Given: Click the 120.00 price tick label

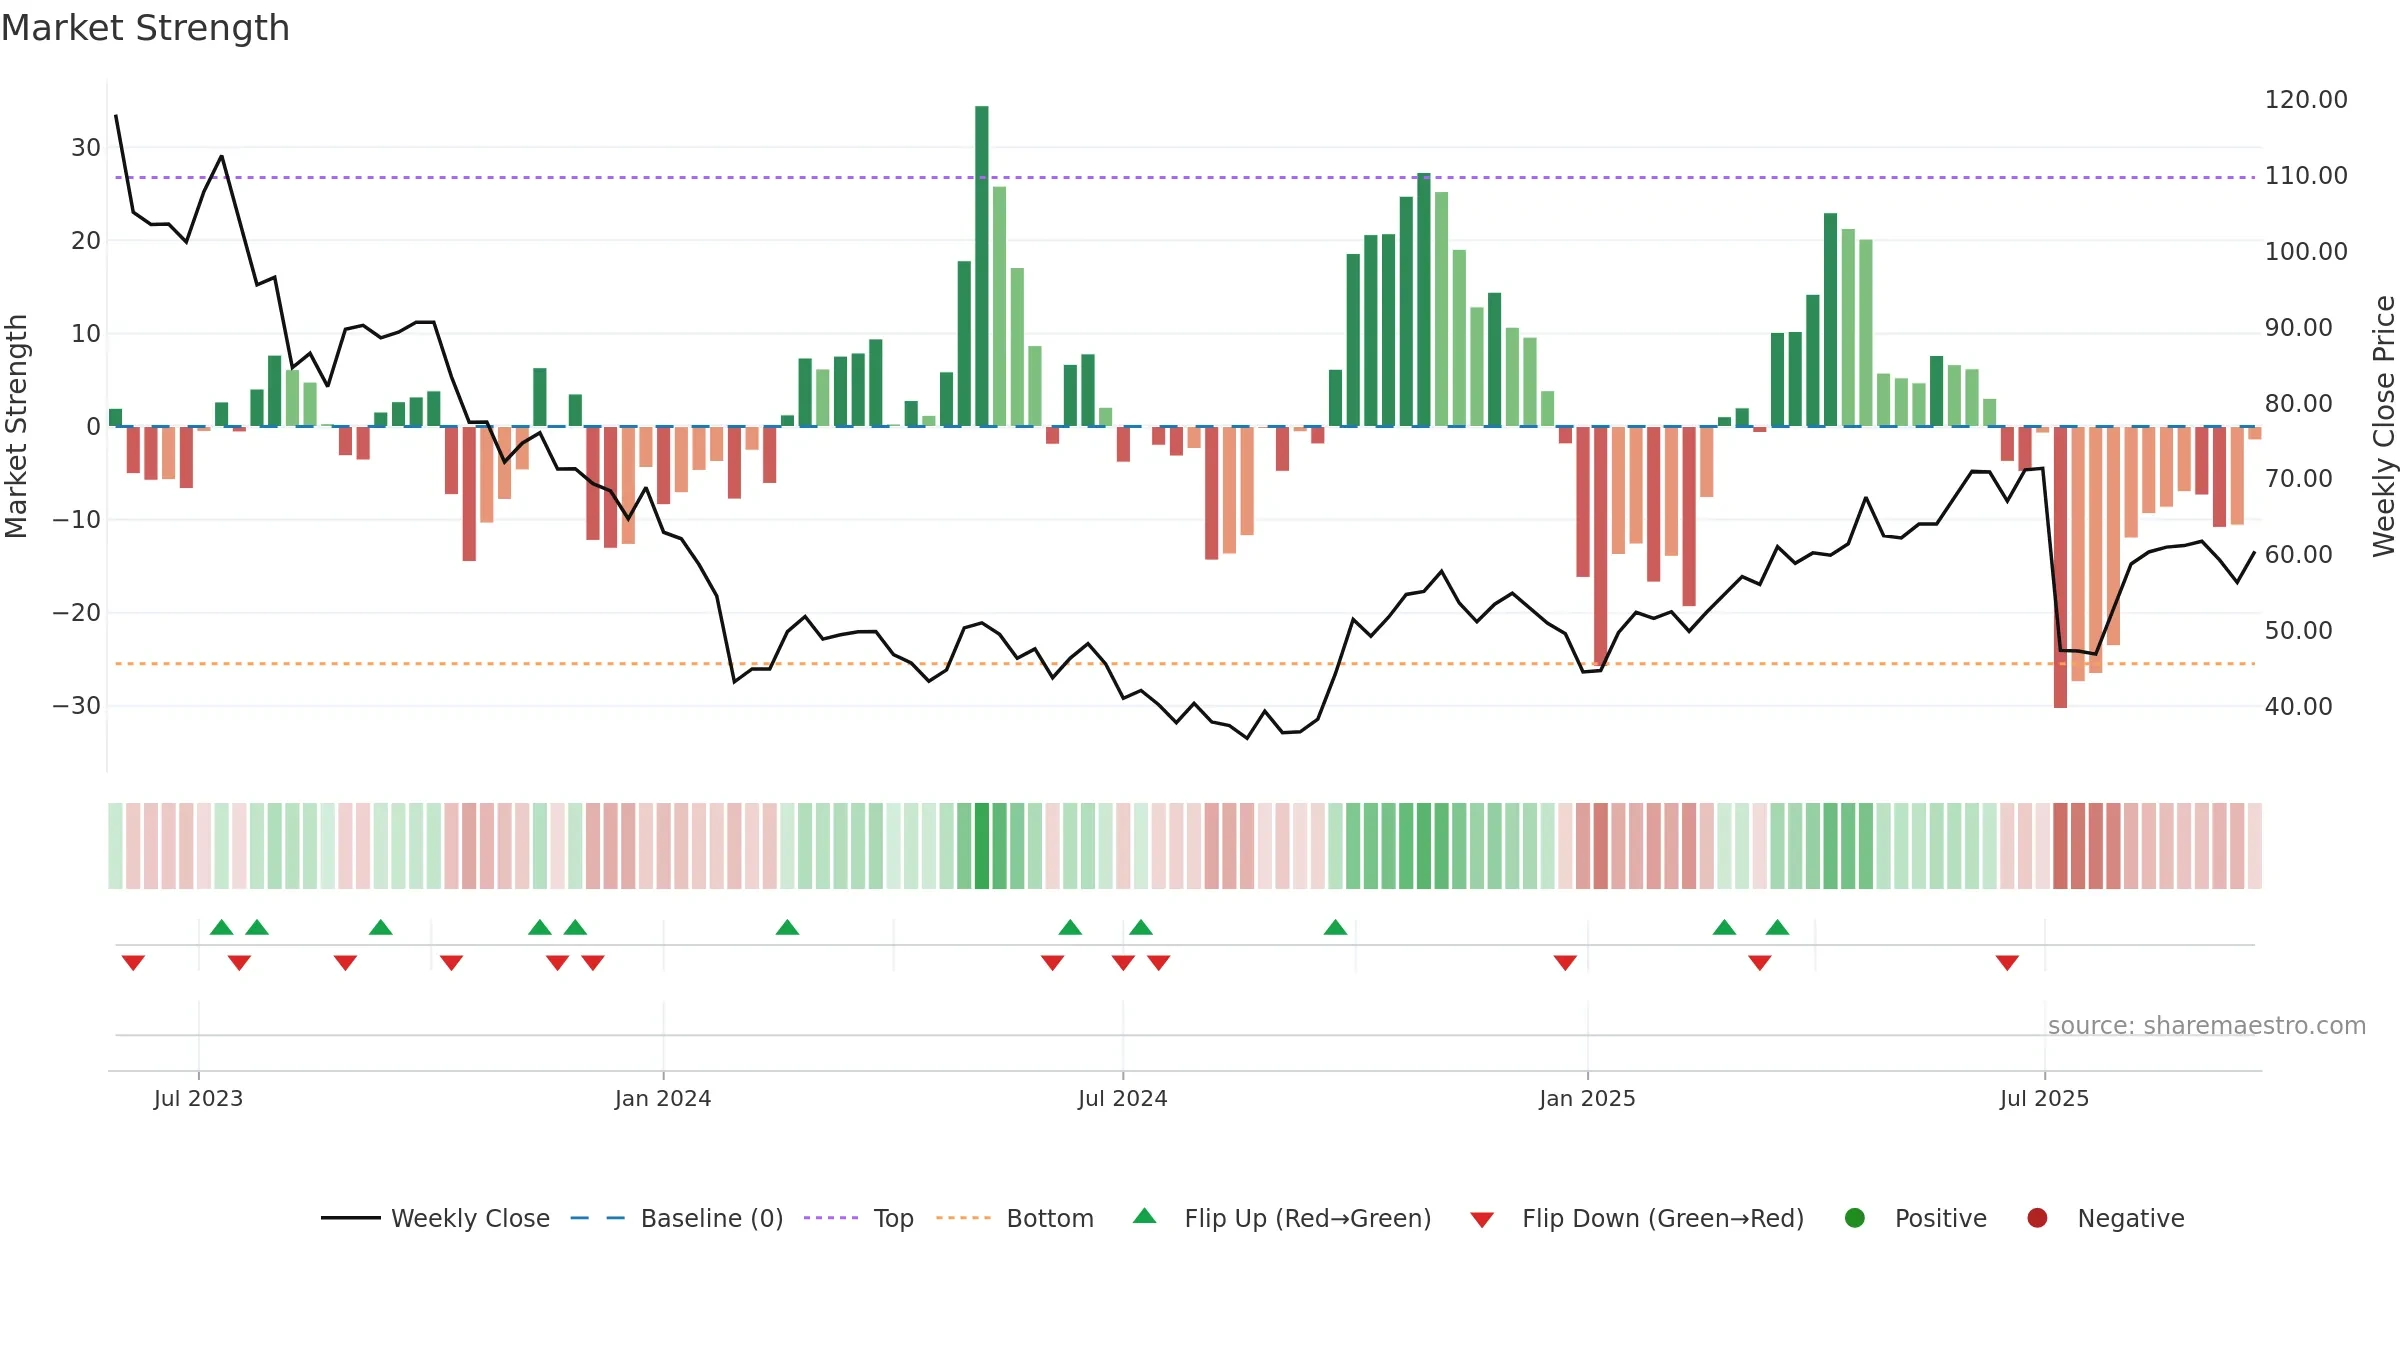Looking at the screenshot, I should (x=2306, y=100).
